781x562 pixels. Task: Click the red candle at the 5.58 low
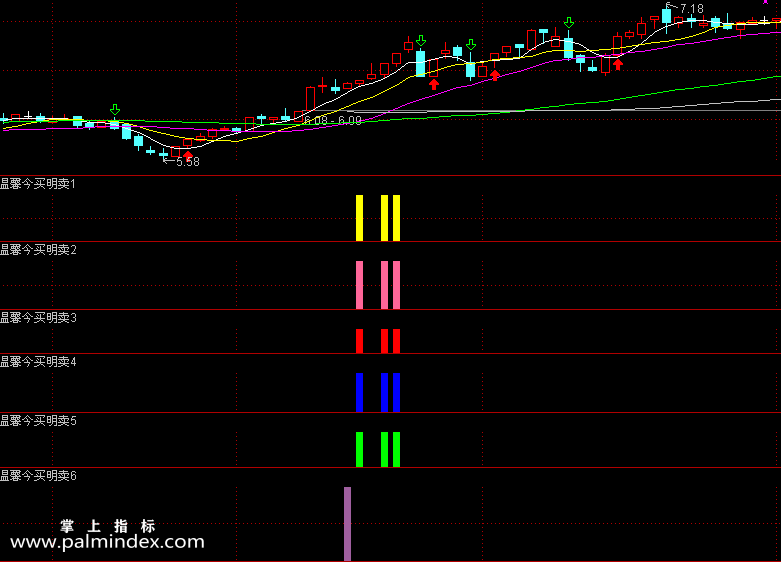[x=175, y=151]
